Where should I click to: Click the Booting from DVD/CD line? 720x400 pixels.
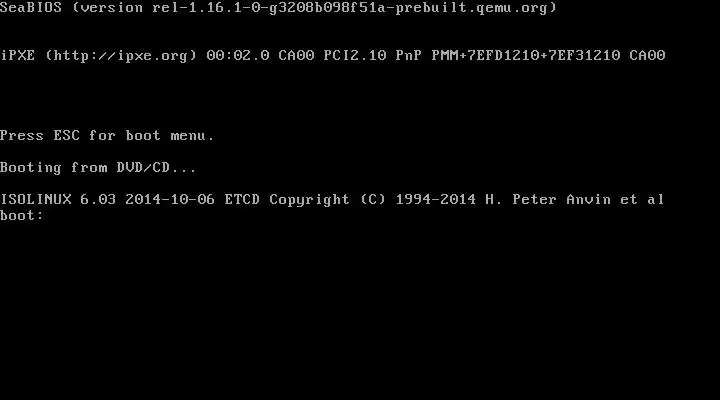point(98,168)
